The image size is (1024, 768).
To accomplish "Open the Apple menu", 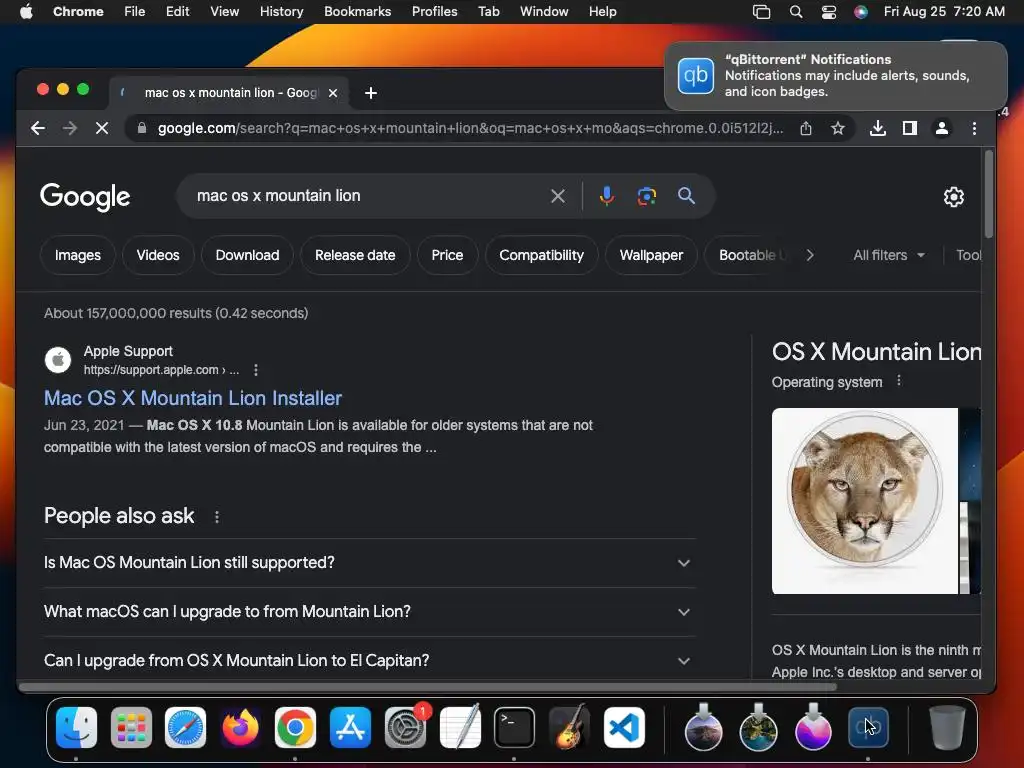I will pos(26,12).
